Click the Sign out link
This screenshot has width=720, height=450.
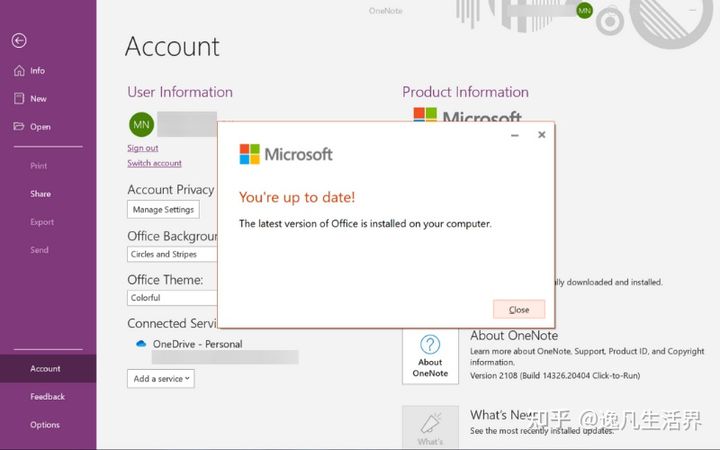[143, 148]
